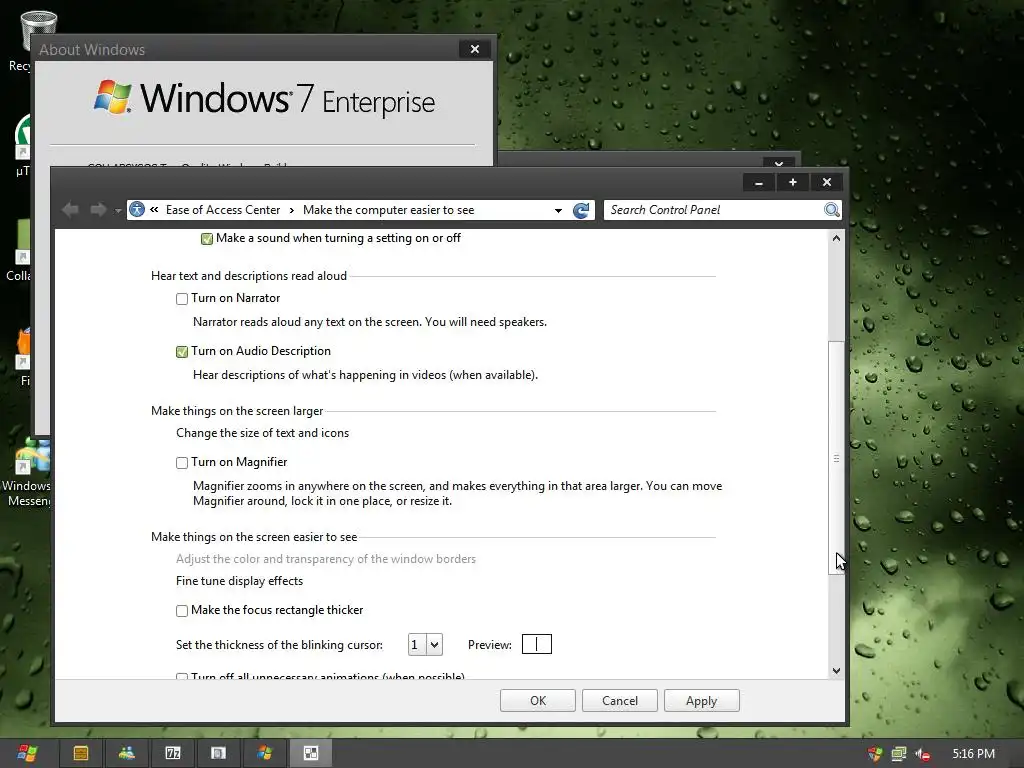This screenshot has width=1024, height=768.
Task: Click 'Make things on the screen larger' heading
Action: click(237, 411)
